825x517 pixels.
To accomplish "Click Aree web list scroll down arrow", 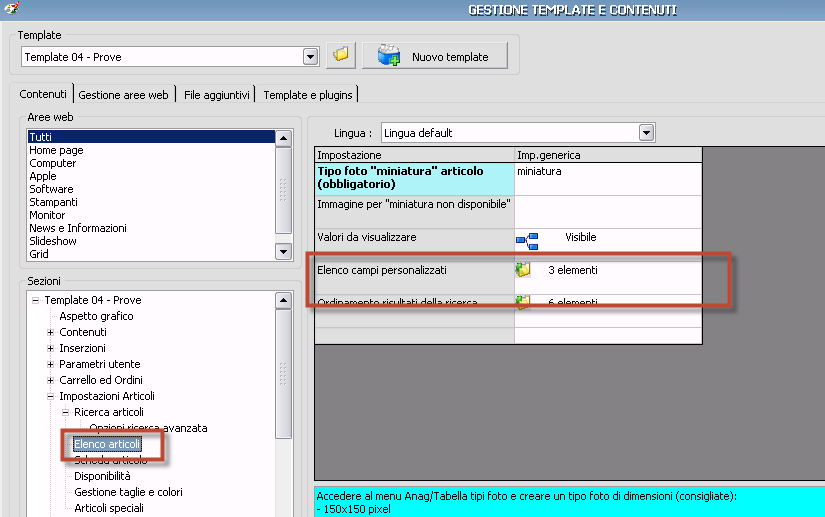I will pos(284,251).
